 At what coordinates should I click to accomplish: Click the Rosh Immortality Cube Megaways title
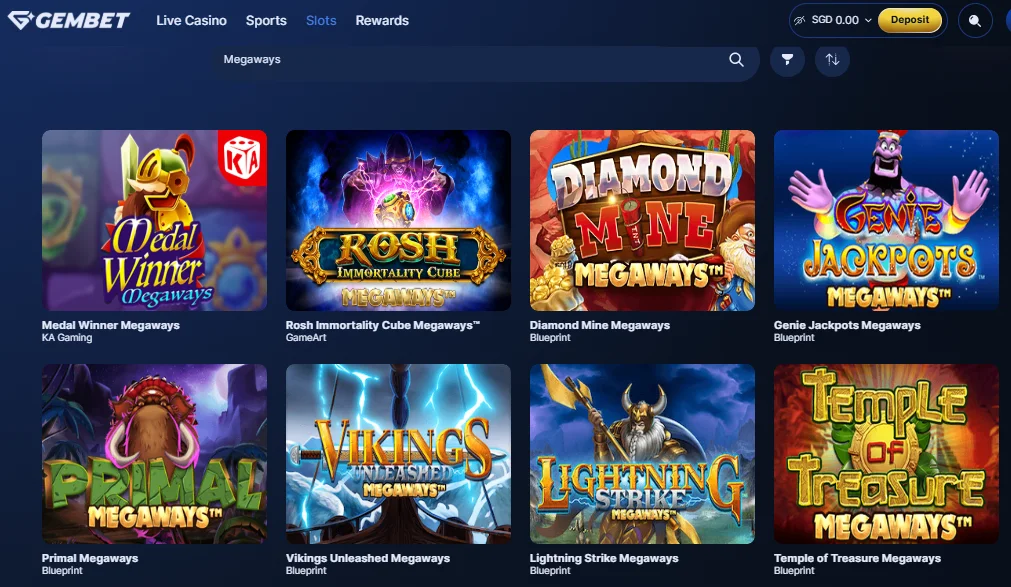[383, 325]
